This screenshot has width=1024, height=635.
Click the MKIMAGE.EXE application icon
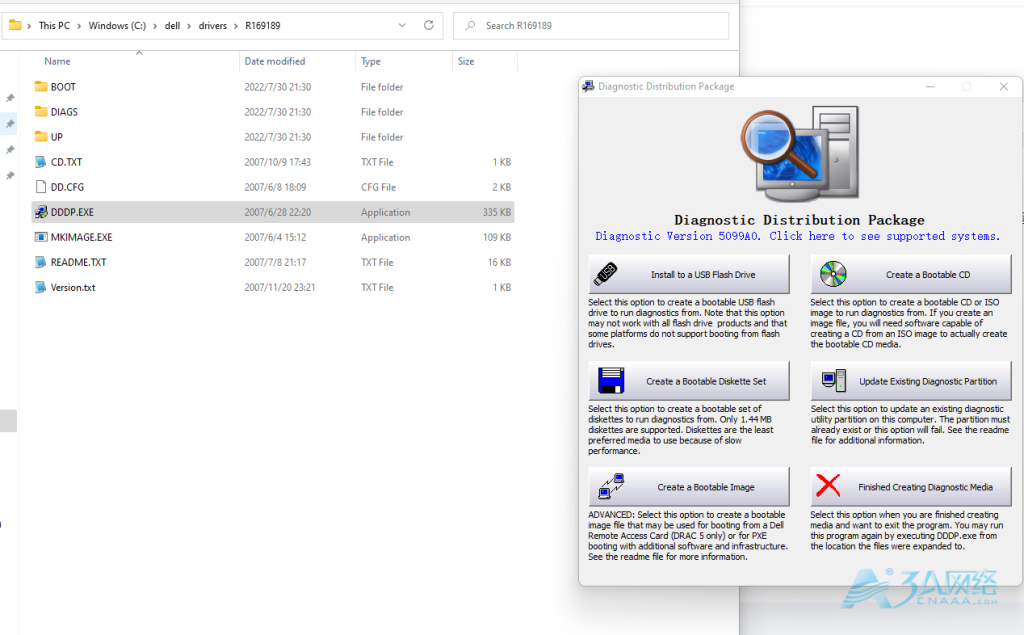click(41, 237)
